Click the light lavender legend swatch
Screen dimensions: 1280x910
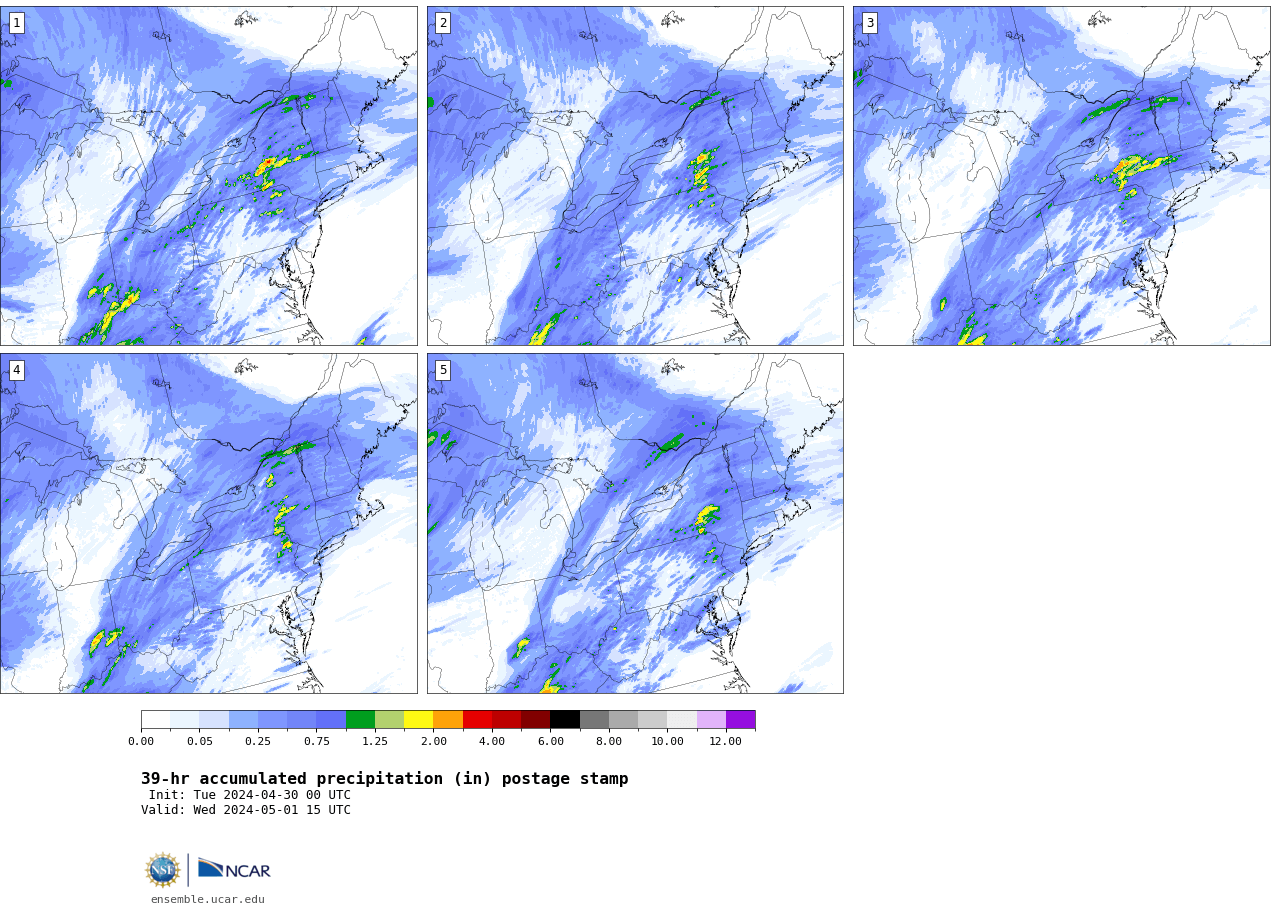pyautogui.click(x=711, y=720)
